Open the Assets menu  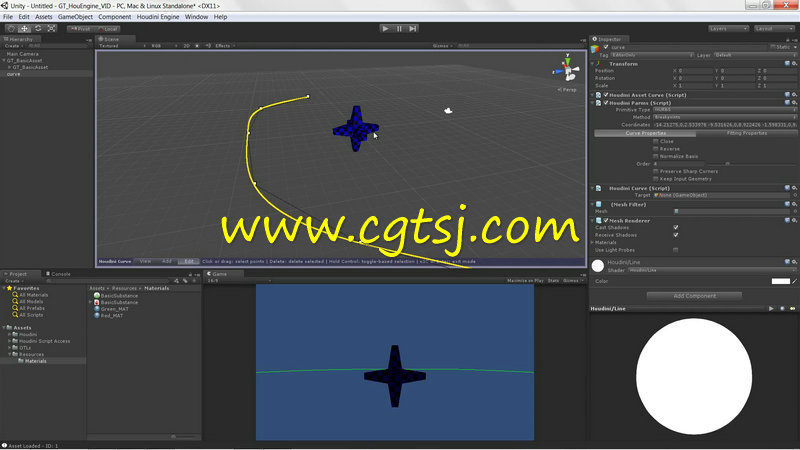click(x=43, y=17)
